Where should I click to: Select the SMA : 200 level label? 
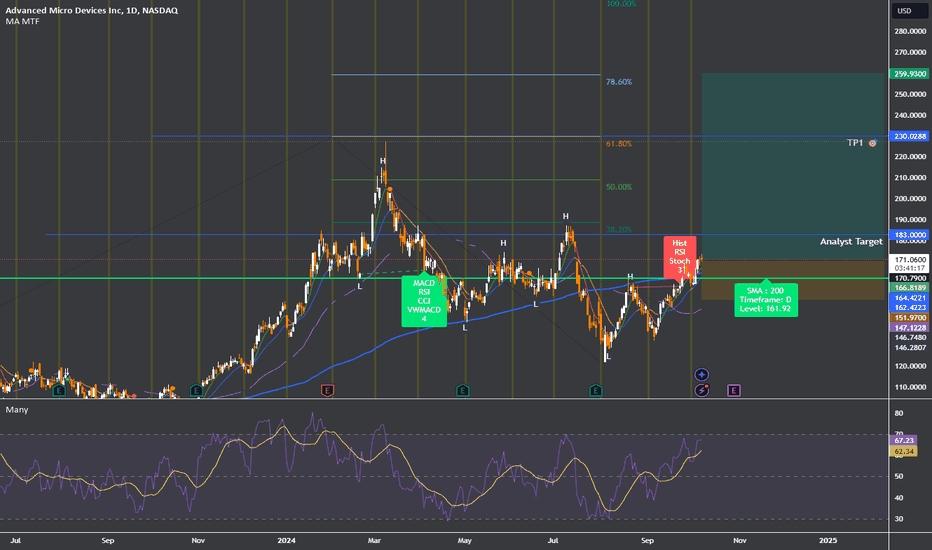[x=766, y=300]
